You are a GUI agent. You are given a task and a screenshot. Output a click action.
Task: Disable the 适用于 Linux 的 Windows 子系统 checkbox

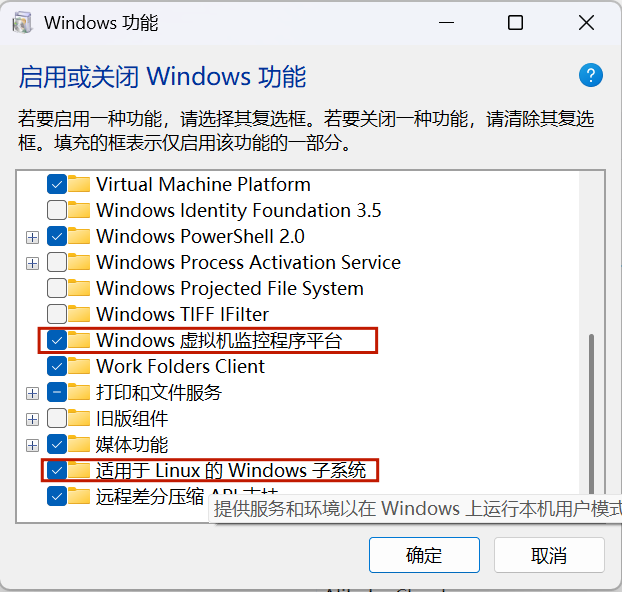tap(57, 470)
